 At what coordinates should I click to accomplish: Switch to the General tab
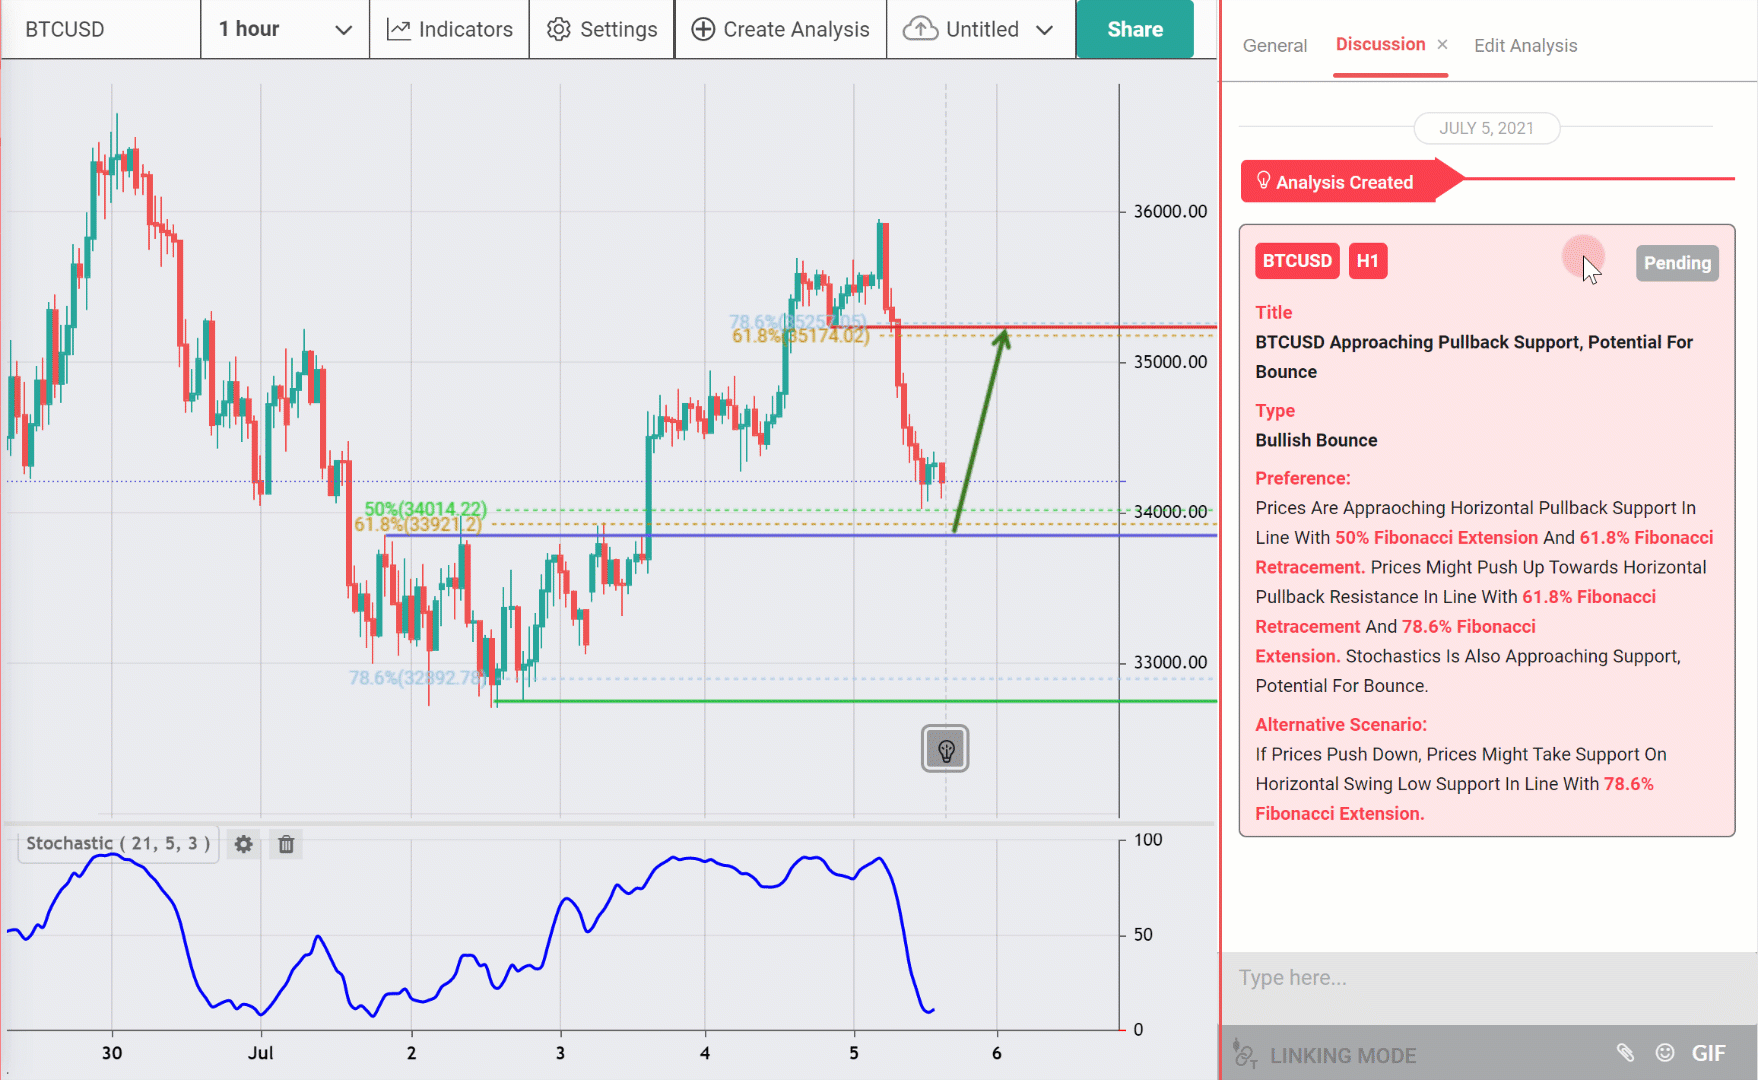coord(1275,46)
